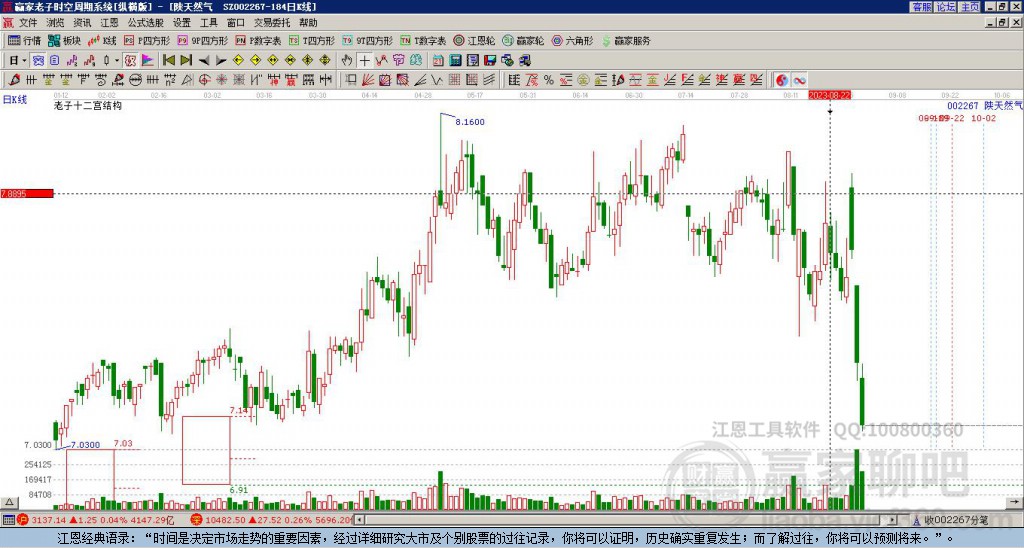Open 赢家服务 with the dollar icon
This screenshot has width=1024, height=548.
626,40
